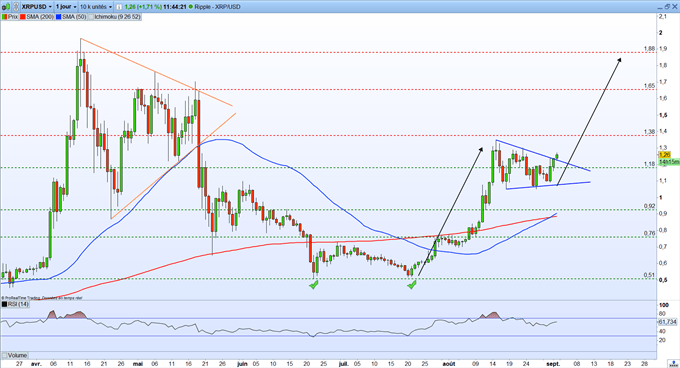Toggle the Ichimoku (9 26 52) indicator
This screenshot has width=680, height=368.
(115, 17)
